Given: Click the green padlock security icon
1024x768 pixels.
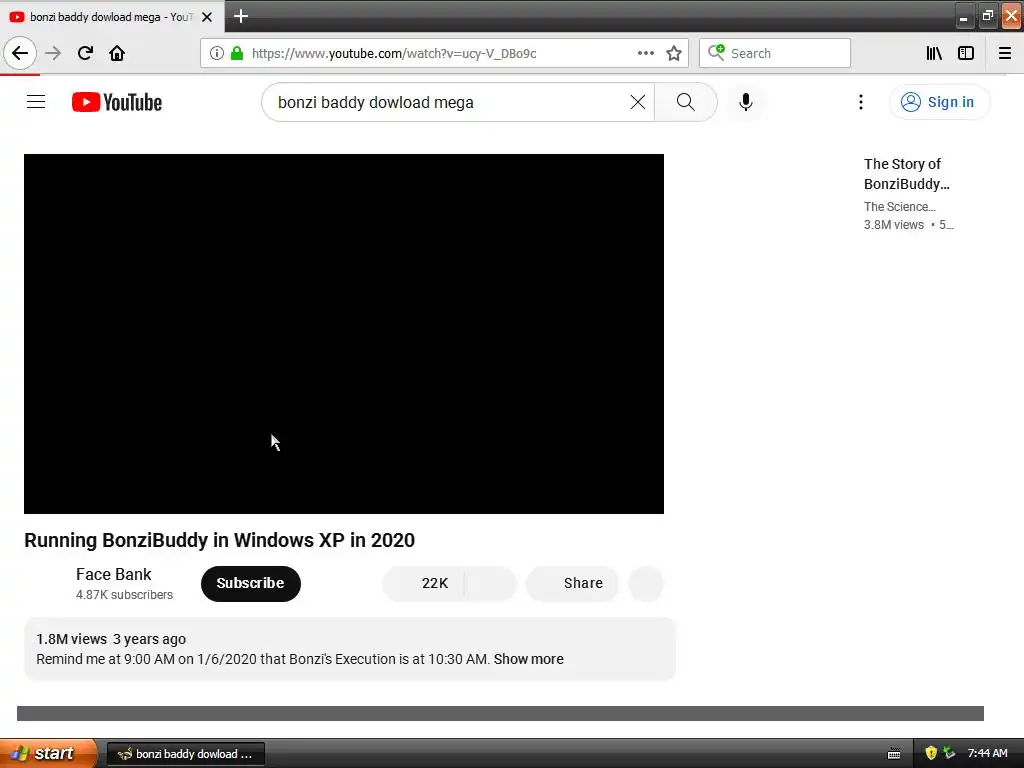Looking at the screenshot, I should 237,53.
